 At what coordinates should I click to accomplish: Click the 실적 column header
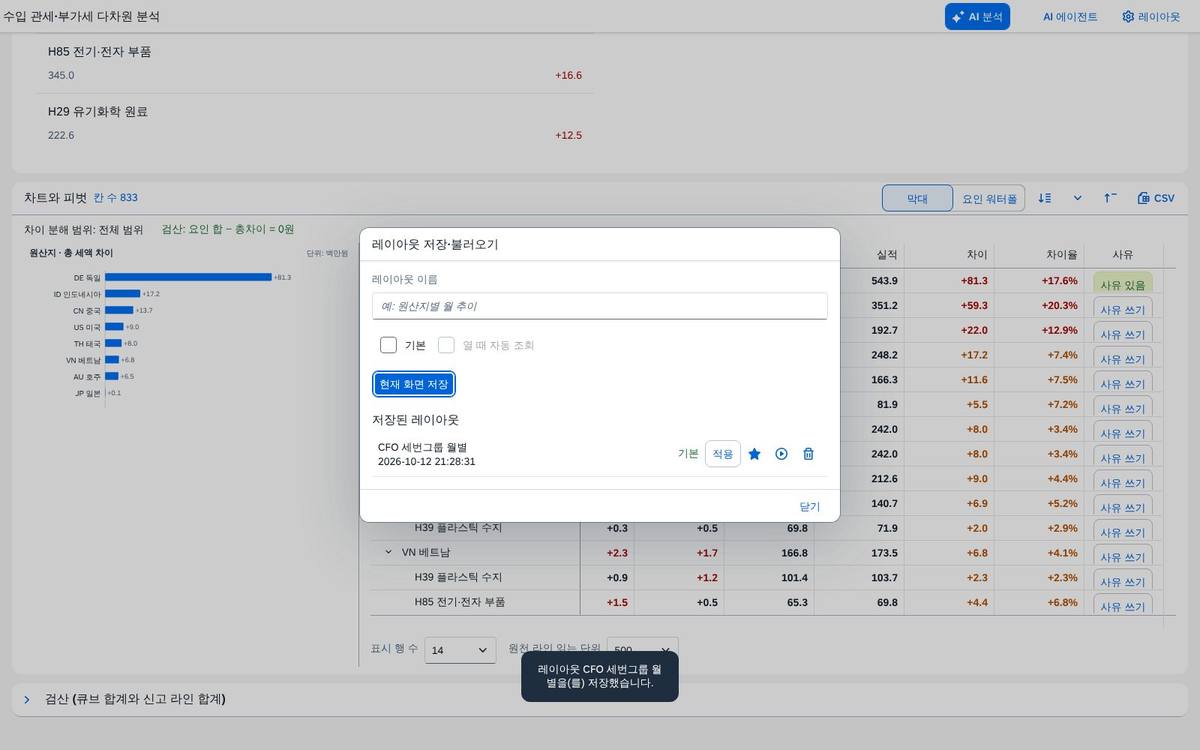887,254
